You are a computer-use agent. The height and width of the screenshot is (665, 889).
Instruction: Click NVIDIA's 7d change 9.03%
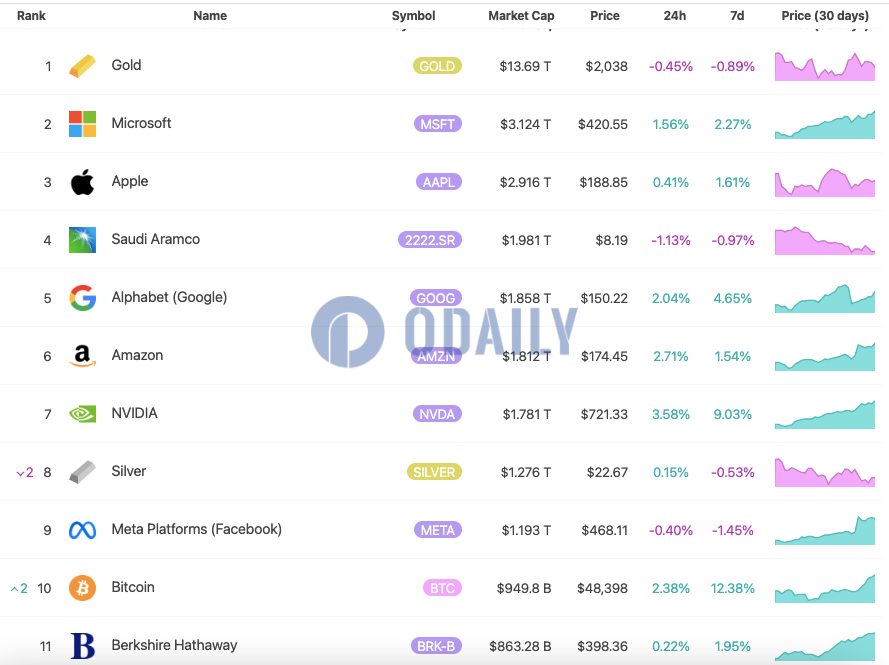733,414
